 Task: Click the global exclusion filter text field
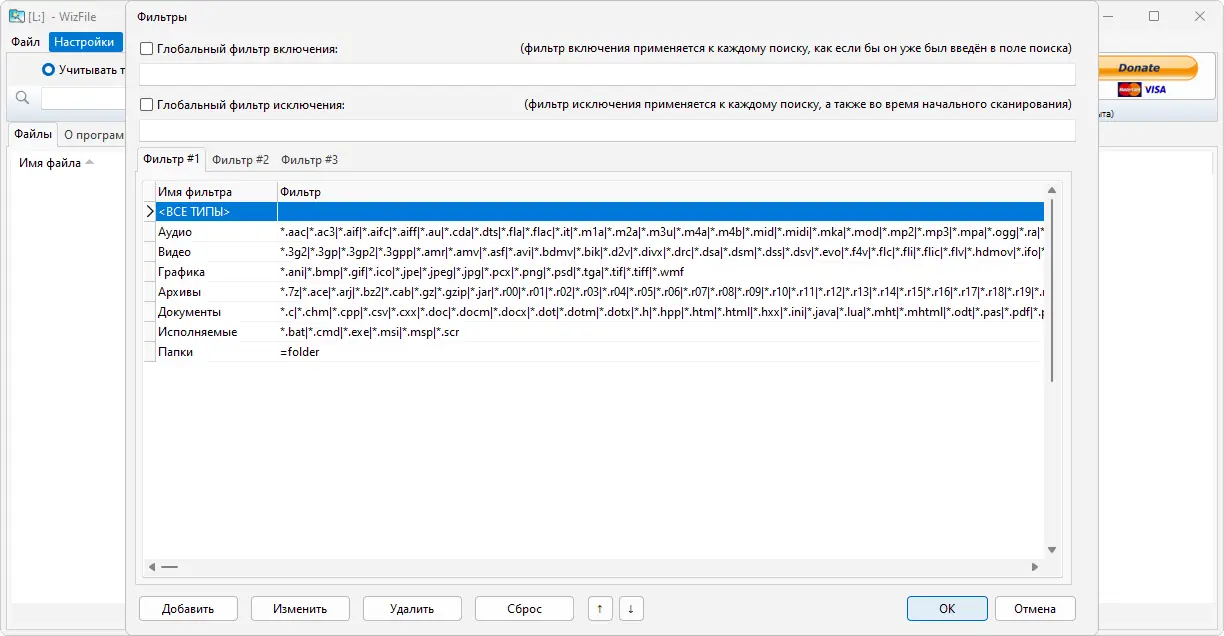point(607,130)
